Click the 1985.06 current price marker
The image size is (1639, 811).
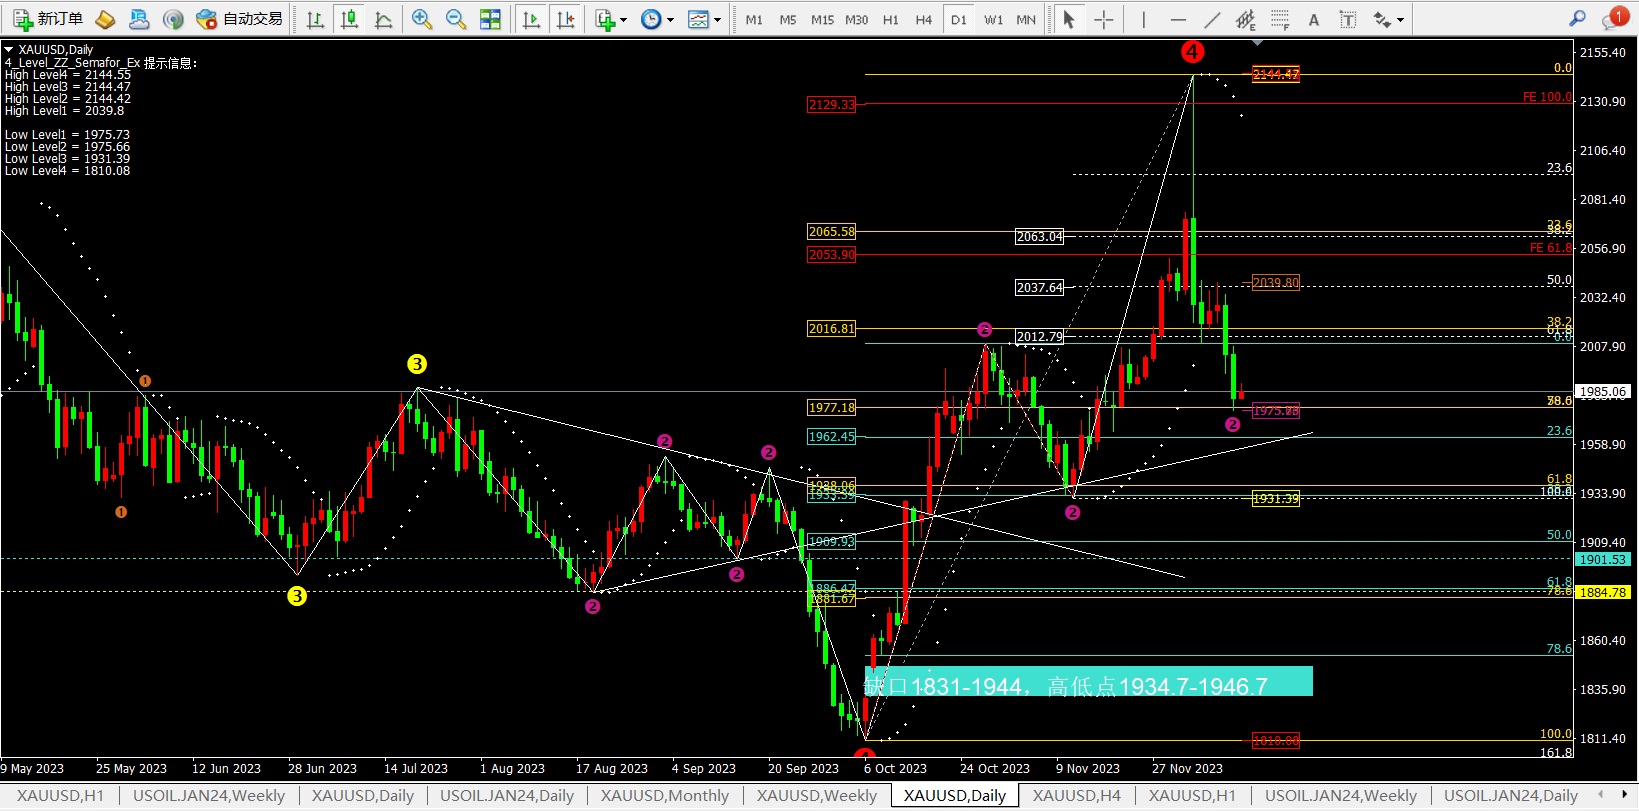[1603, 392]
